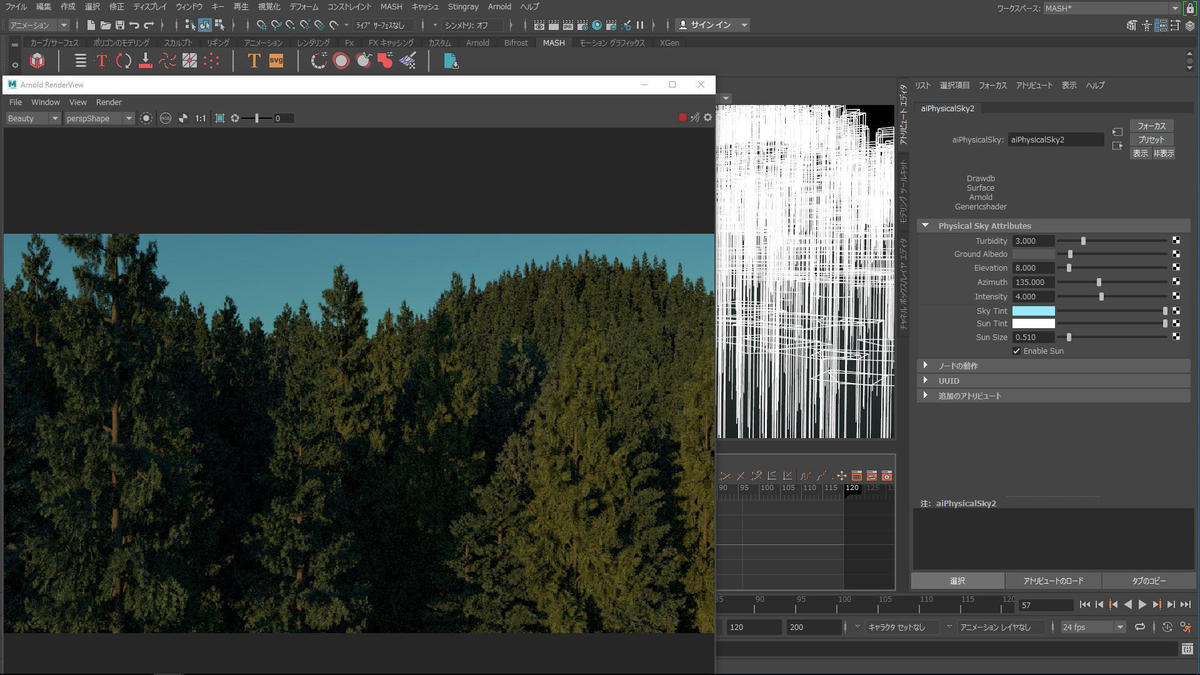Click the 1:1 zoom icon in RenderView
Viewport: 1200px width, 675px height.
tap(200, 118)
